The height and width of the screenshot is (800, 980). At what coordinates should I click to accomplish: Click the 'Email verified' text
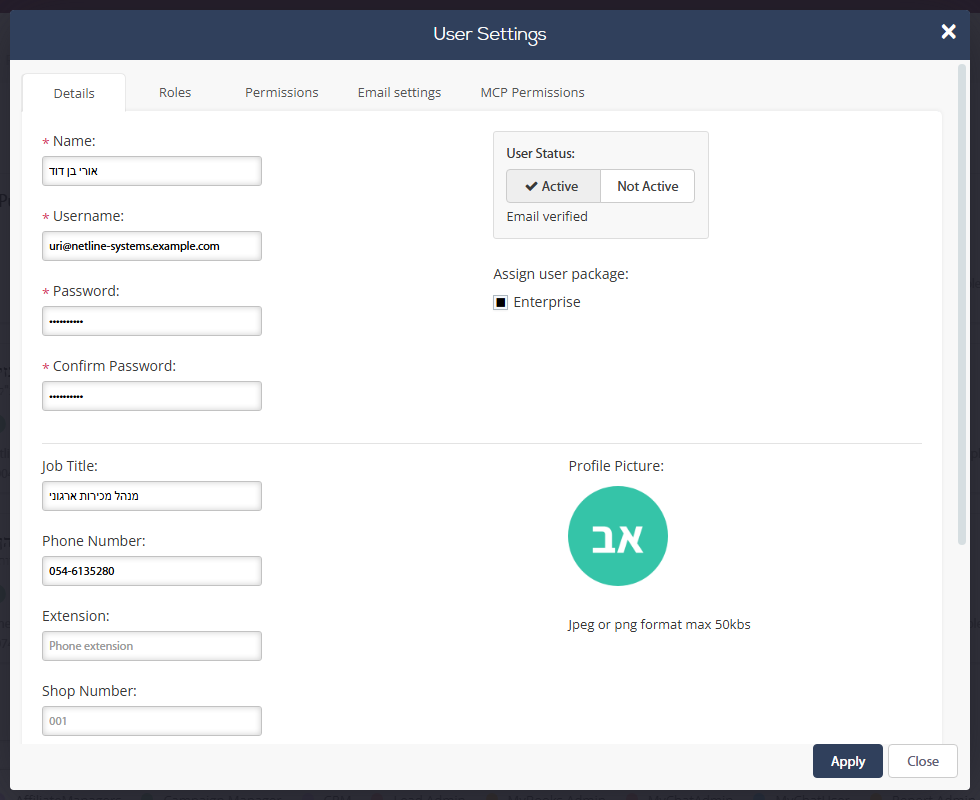pos(547,216)
